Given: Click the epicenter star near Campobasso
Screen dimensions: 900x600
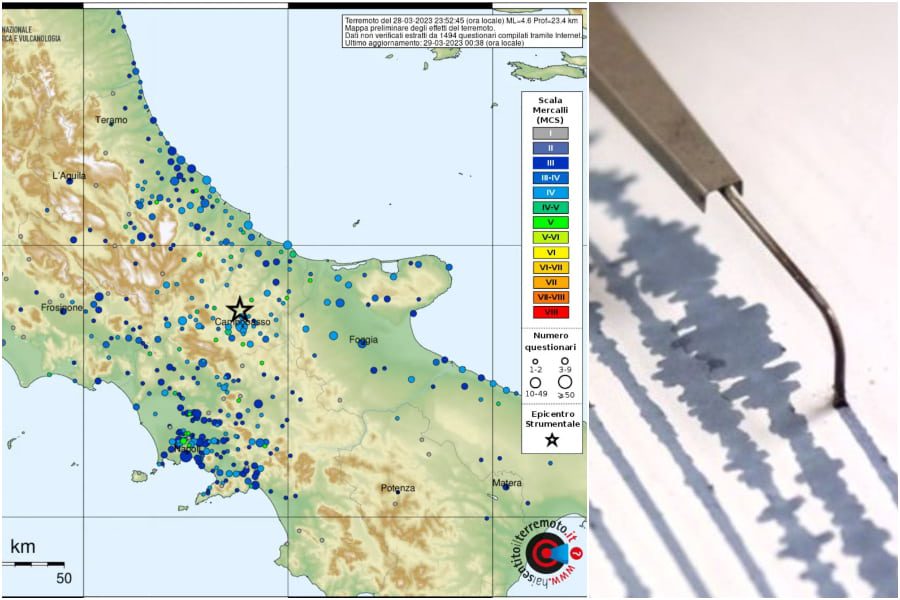Looking at the screenshot, I should point(239,310).
